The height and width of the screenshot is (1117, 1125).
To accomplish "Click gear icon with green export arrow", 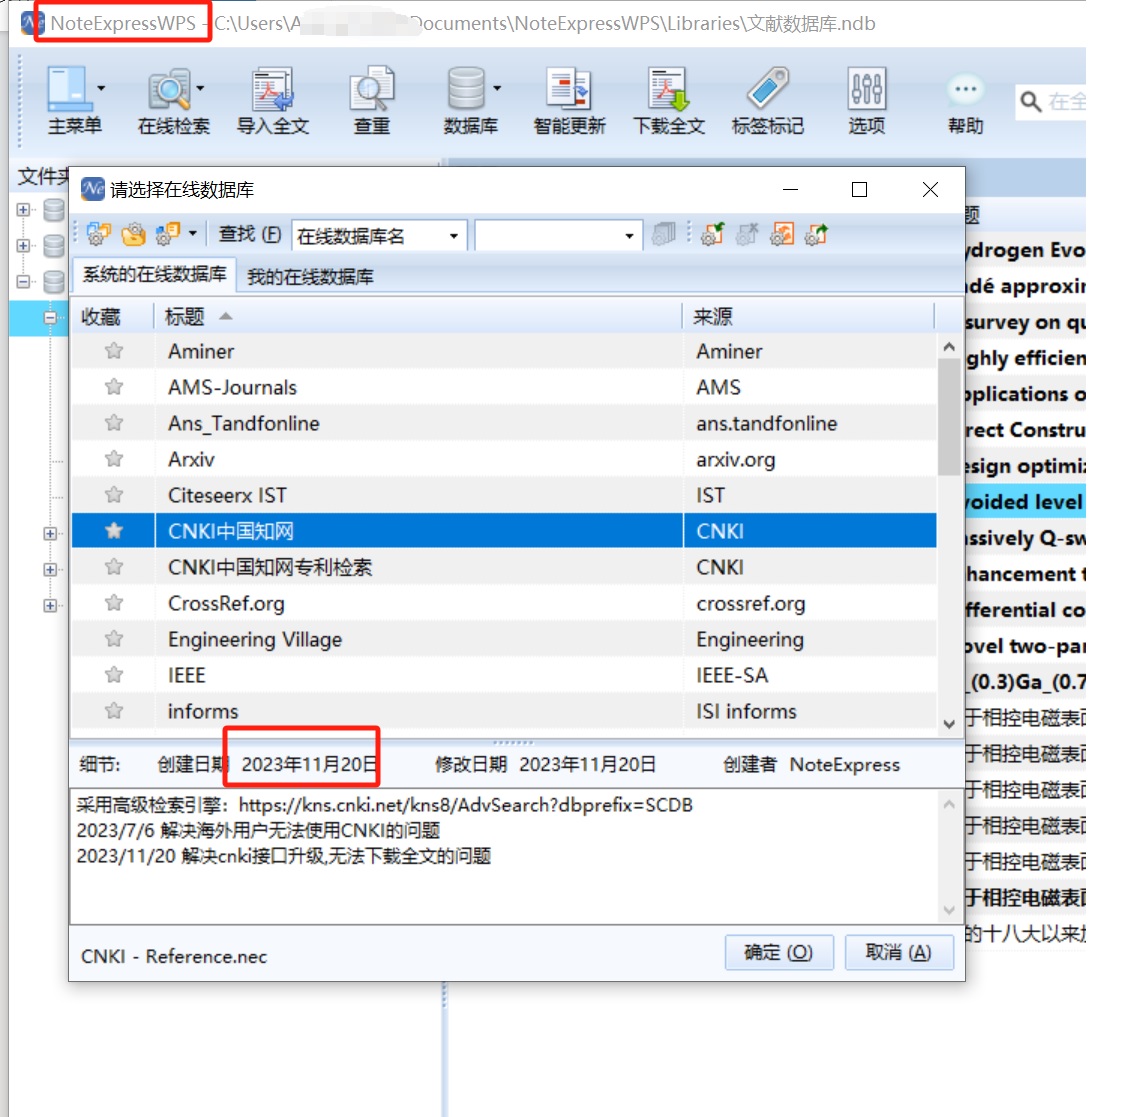I will (816, 234).
